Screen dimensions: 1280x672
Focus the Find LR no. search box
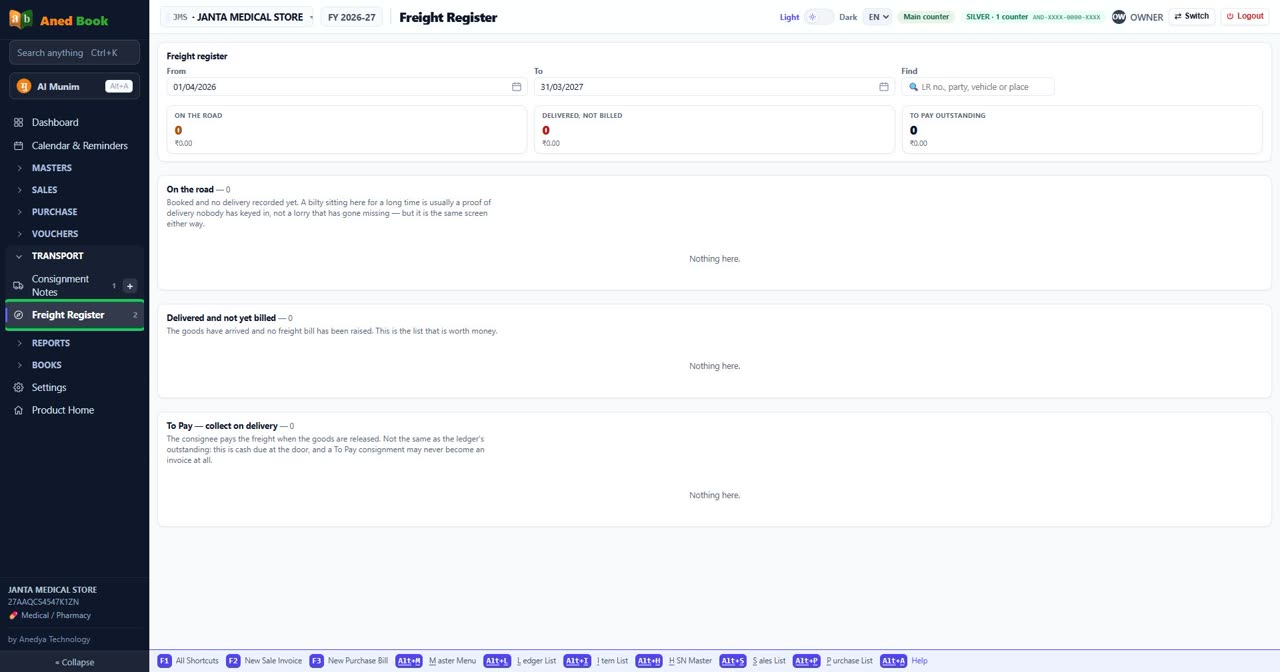click(978, 87)
